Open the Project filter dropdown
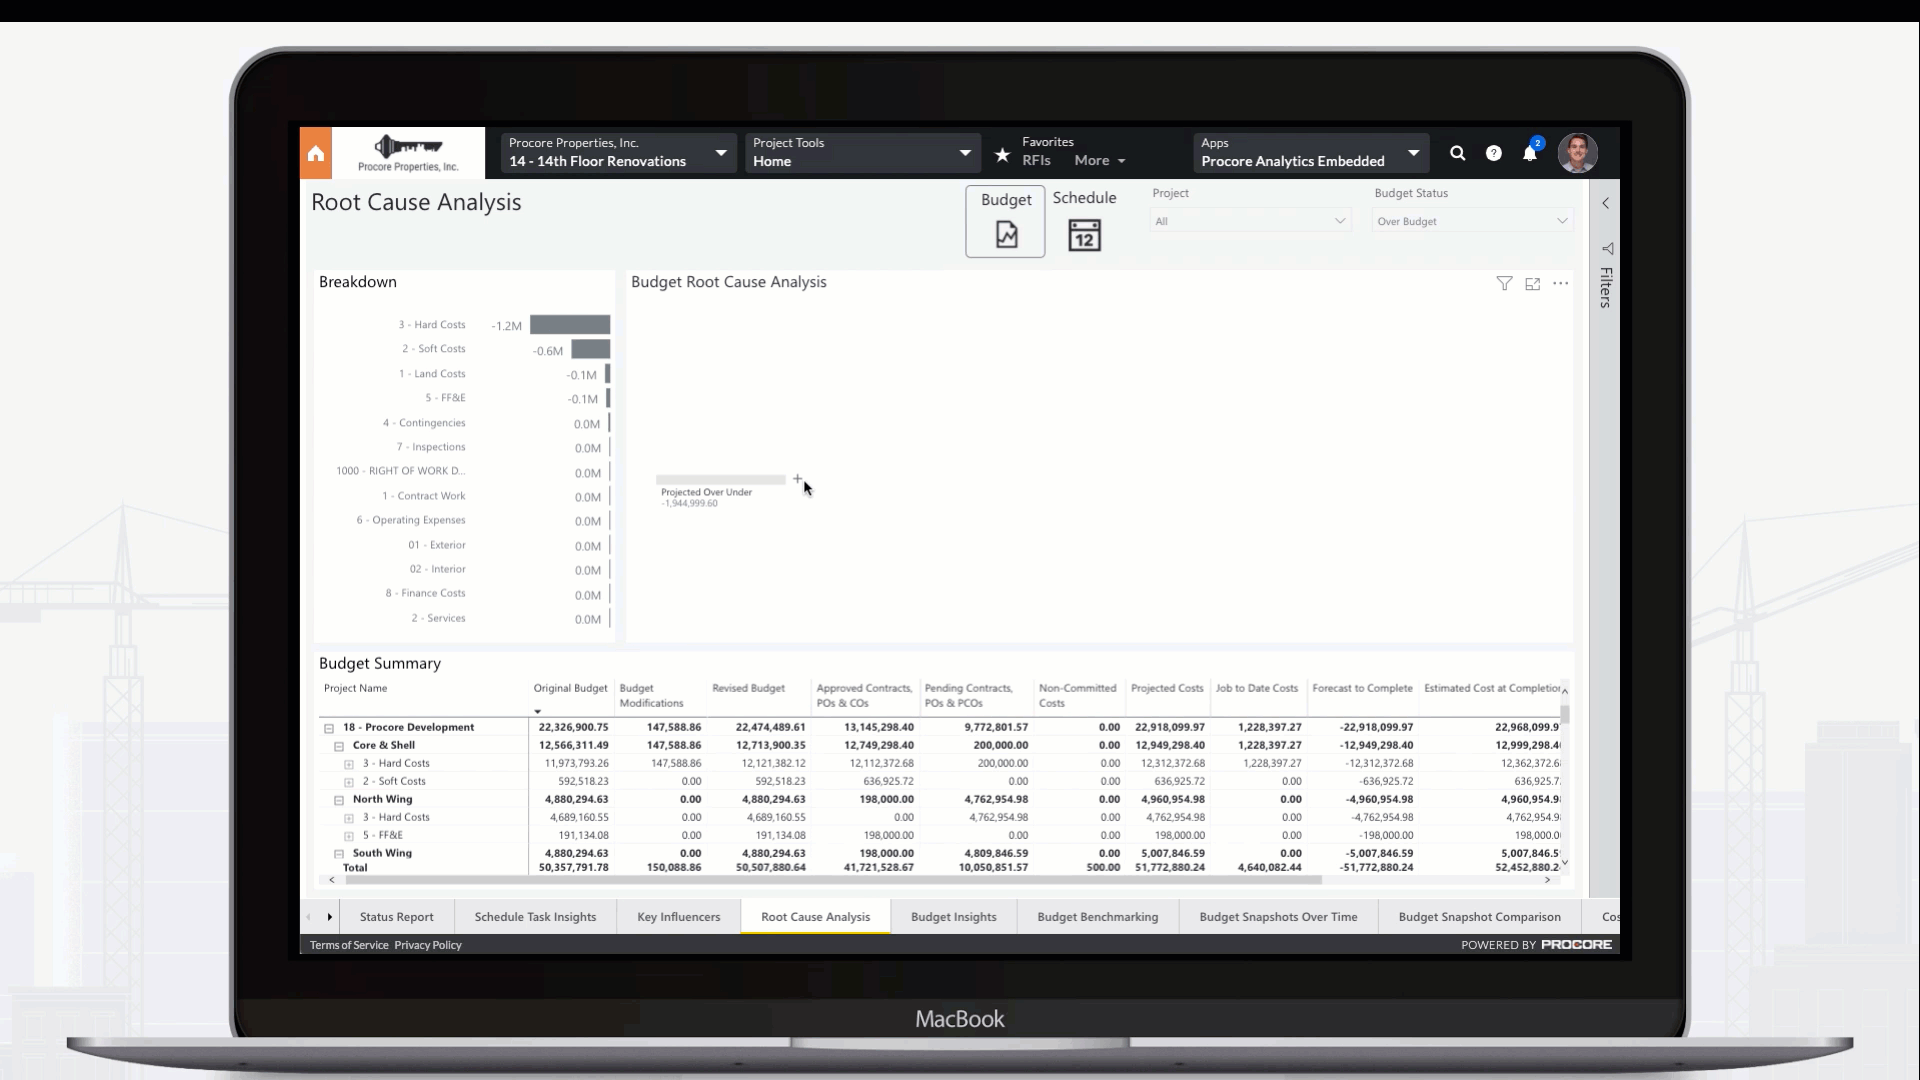This screenshot has height=1080, width=1920. (x=1249, y=221)
